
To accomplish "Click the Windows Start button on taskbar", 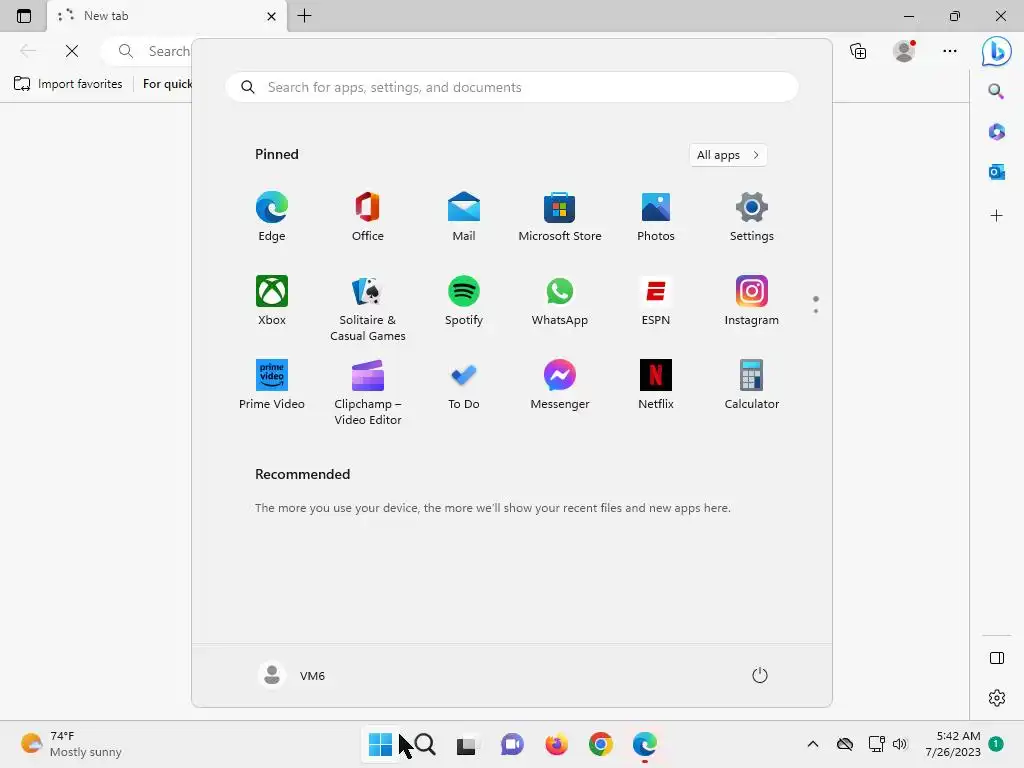I will (x=380, y=744).
